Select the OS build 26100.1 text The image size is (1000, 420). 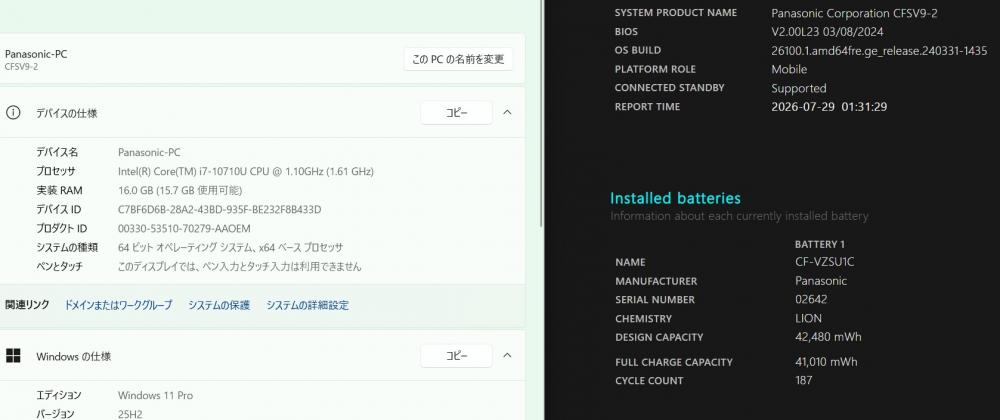(879, 50)
